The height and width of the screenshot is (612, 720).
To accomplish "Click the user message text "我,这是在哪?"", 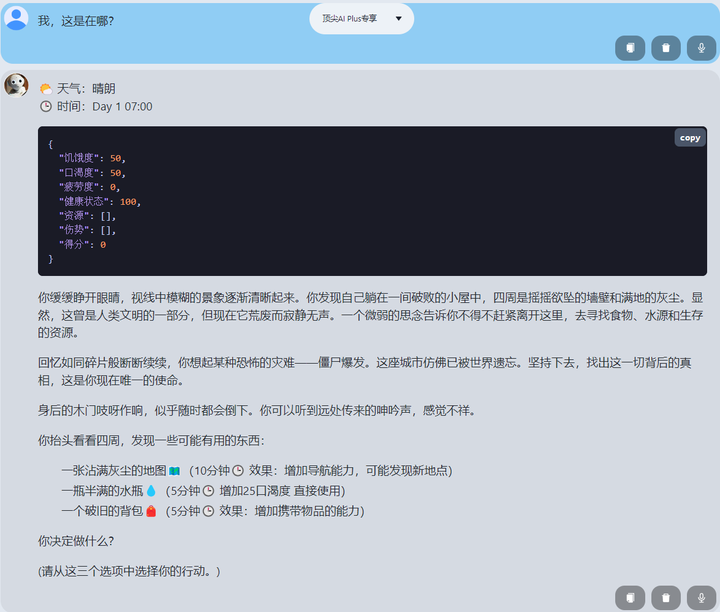I will [76, 21].
